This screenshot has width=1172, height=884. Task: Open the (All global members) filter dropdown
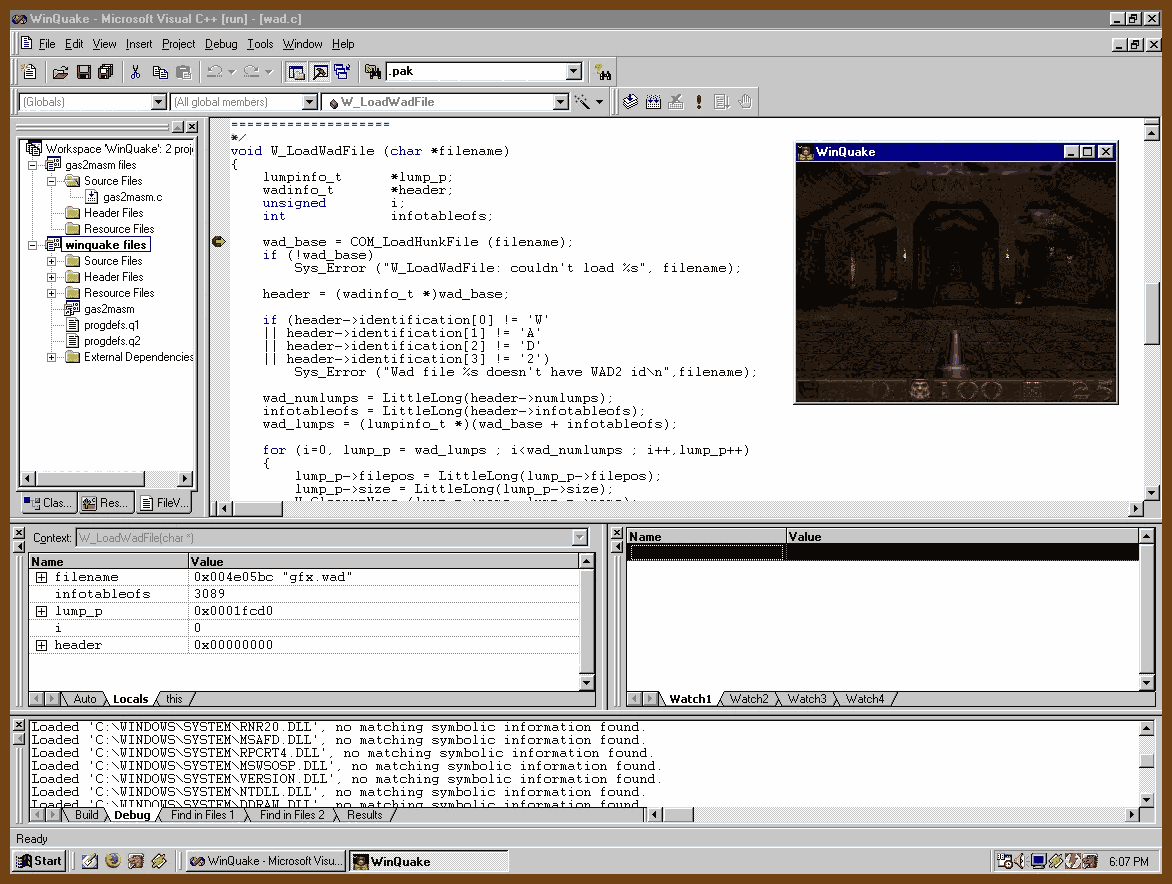pos(309,102)
